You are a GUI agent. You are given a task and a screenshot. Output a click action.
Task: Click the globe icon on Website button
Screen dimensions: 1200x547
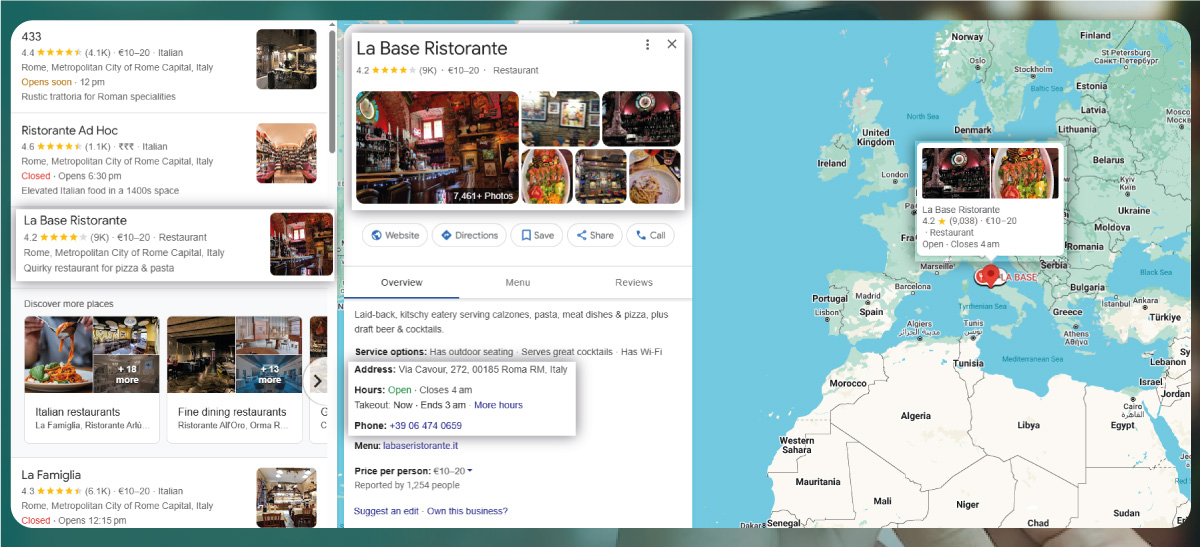pos(377,236)
